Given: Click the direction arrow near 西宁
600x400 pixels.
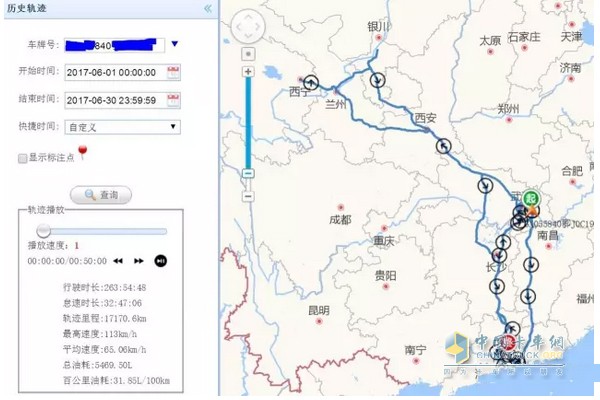Looking at the screenshot, I should point(312,82).
